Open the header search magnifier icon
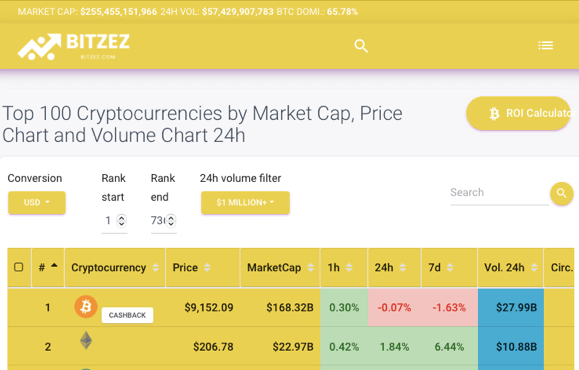 click(x=361, y=46)
